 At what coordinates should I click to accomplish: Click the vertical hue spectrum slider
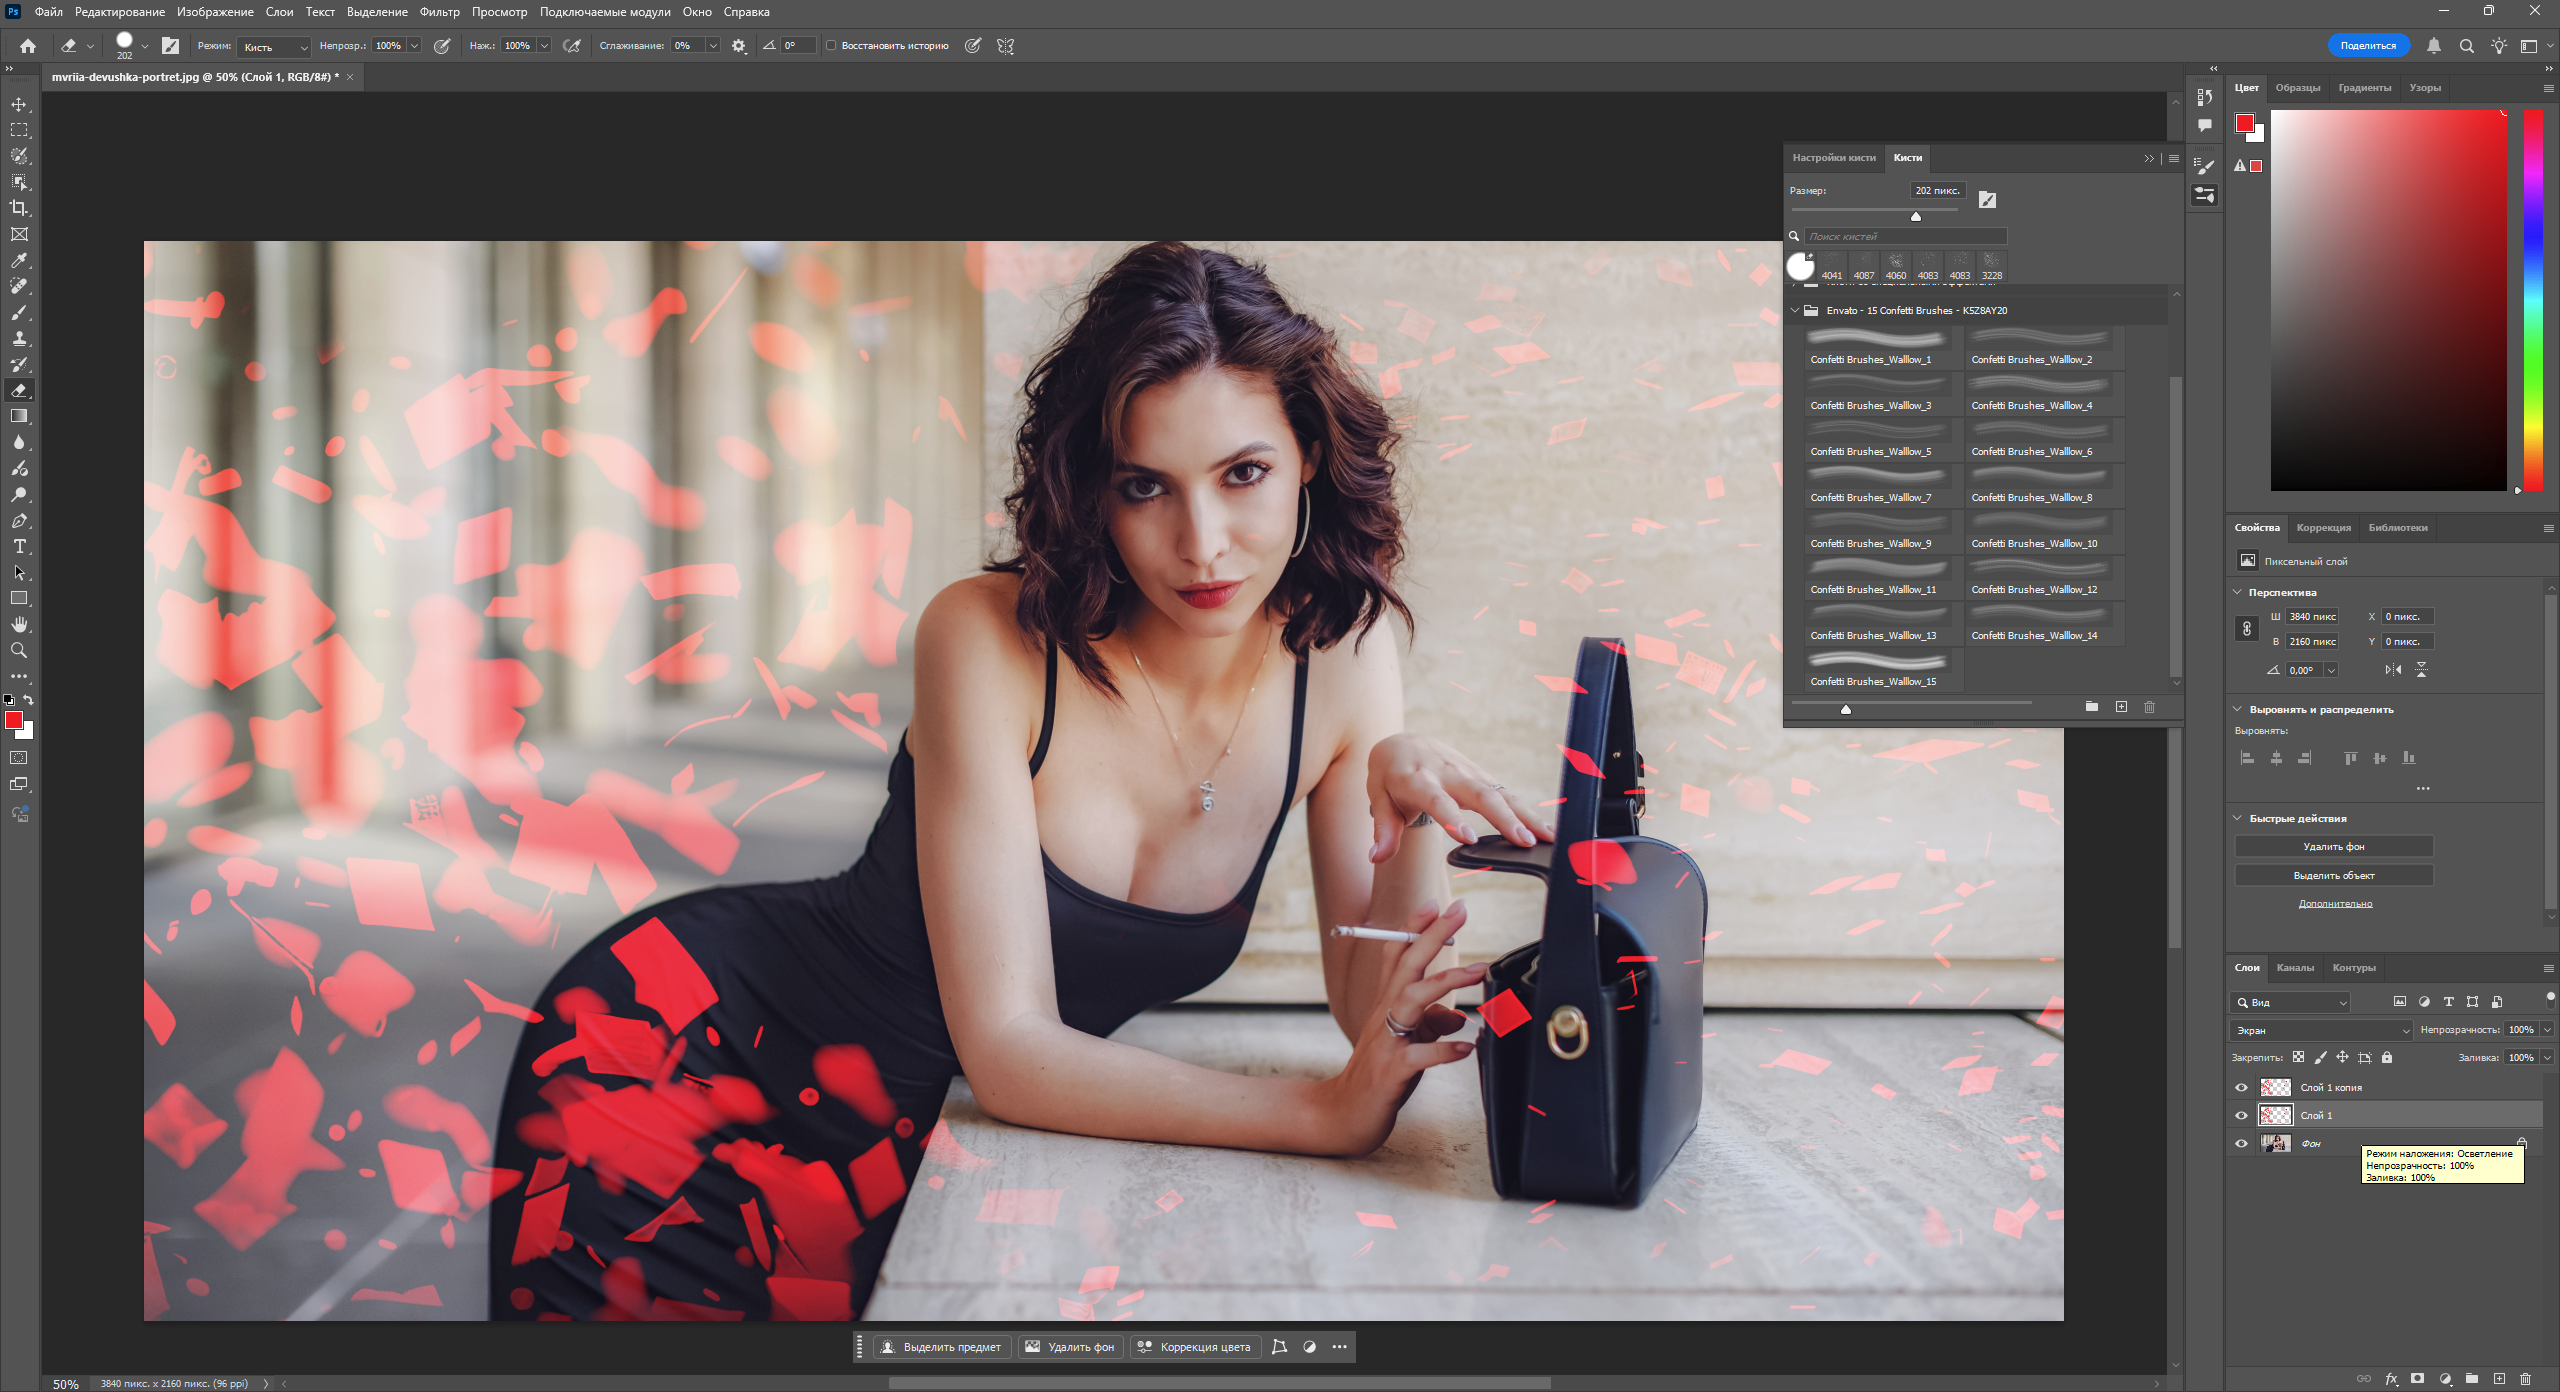click(2532, 300)
